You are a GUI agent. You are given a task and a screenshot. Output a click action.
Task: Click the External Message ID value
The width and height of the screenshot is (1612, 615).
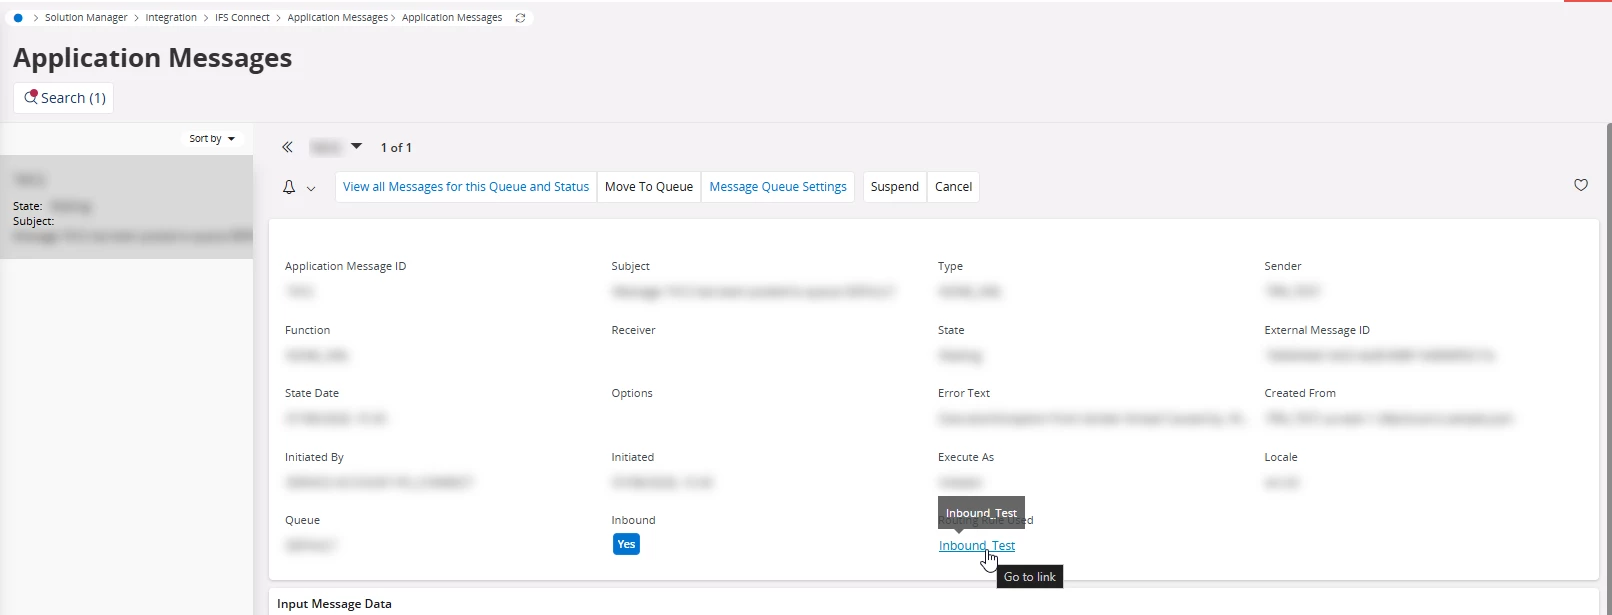point(1380,356)
